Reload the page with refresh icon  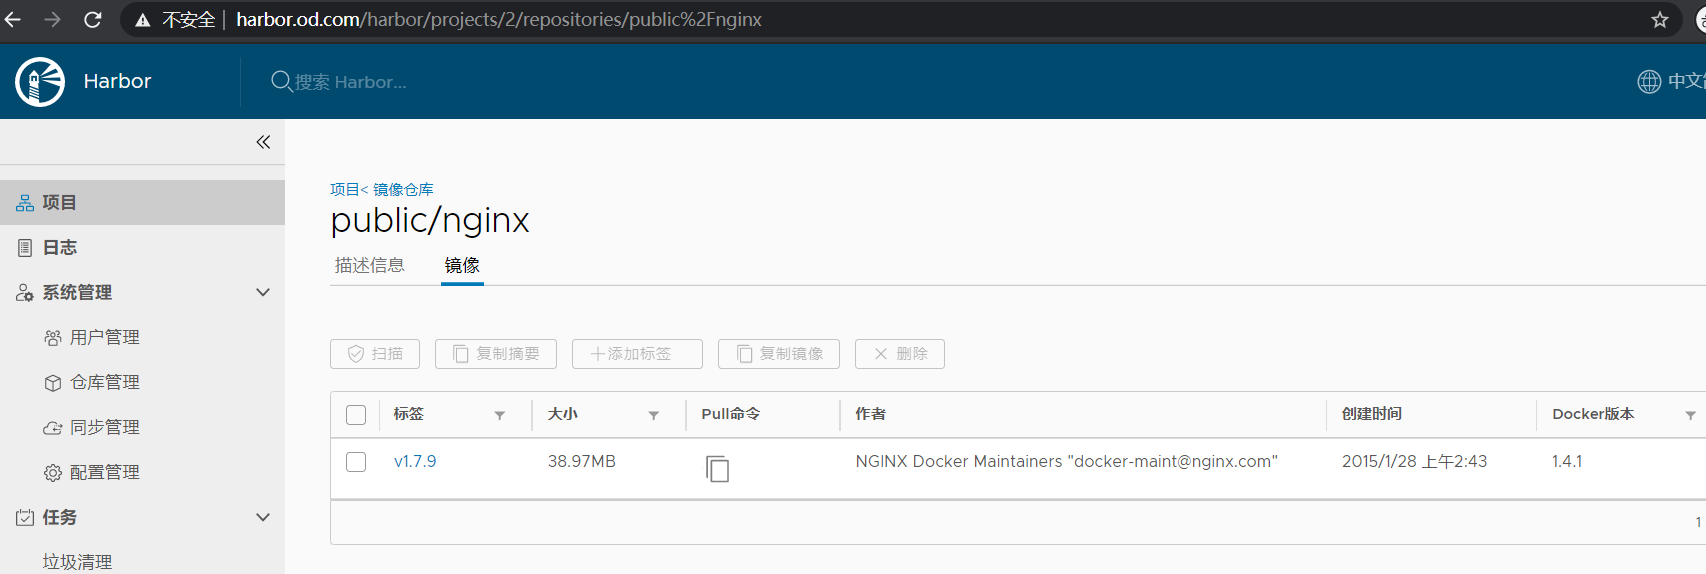coord(93,20)
